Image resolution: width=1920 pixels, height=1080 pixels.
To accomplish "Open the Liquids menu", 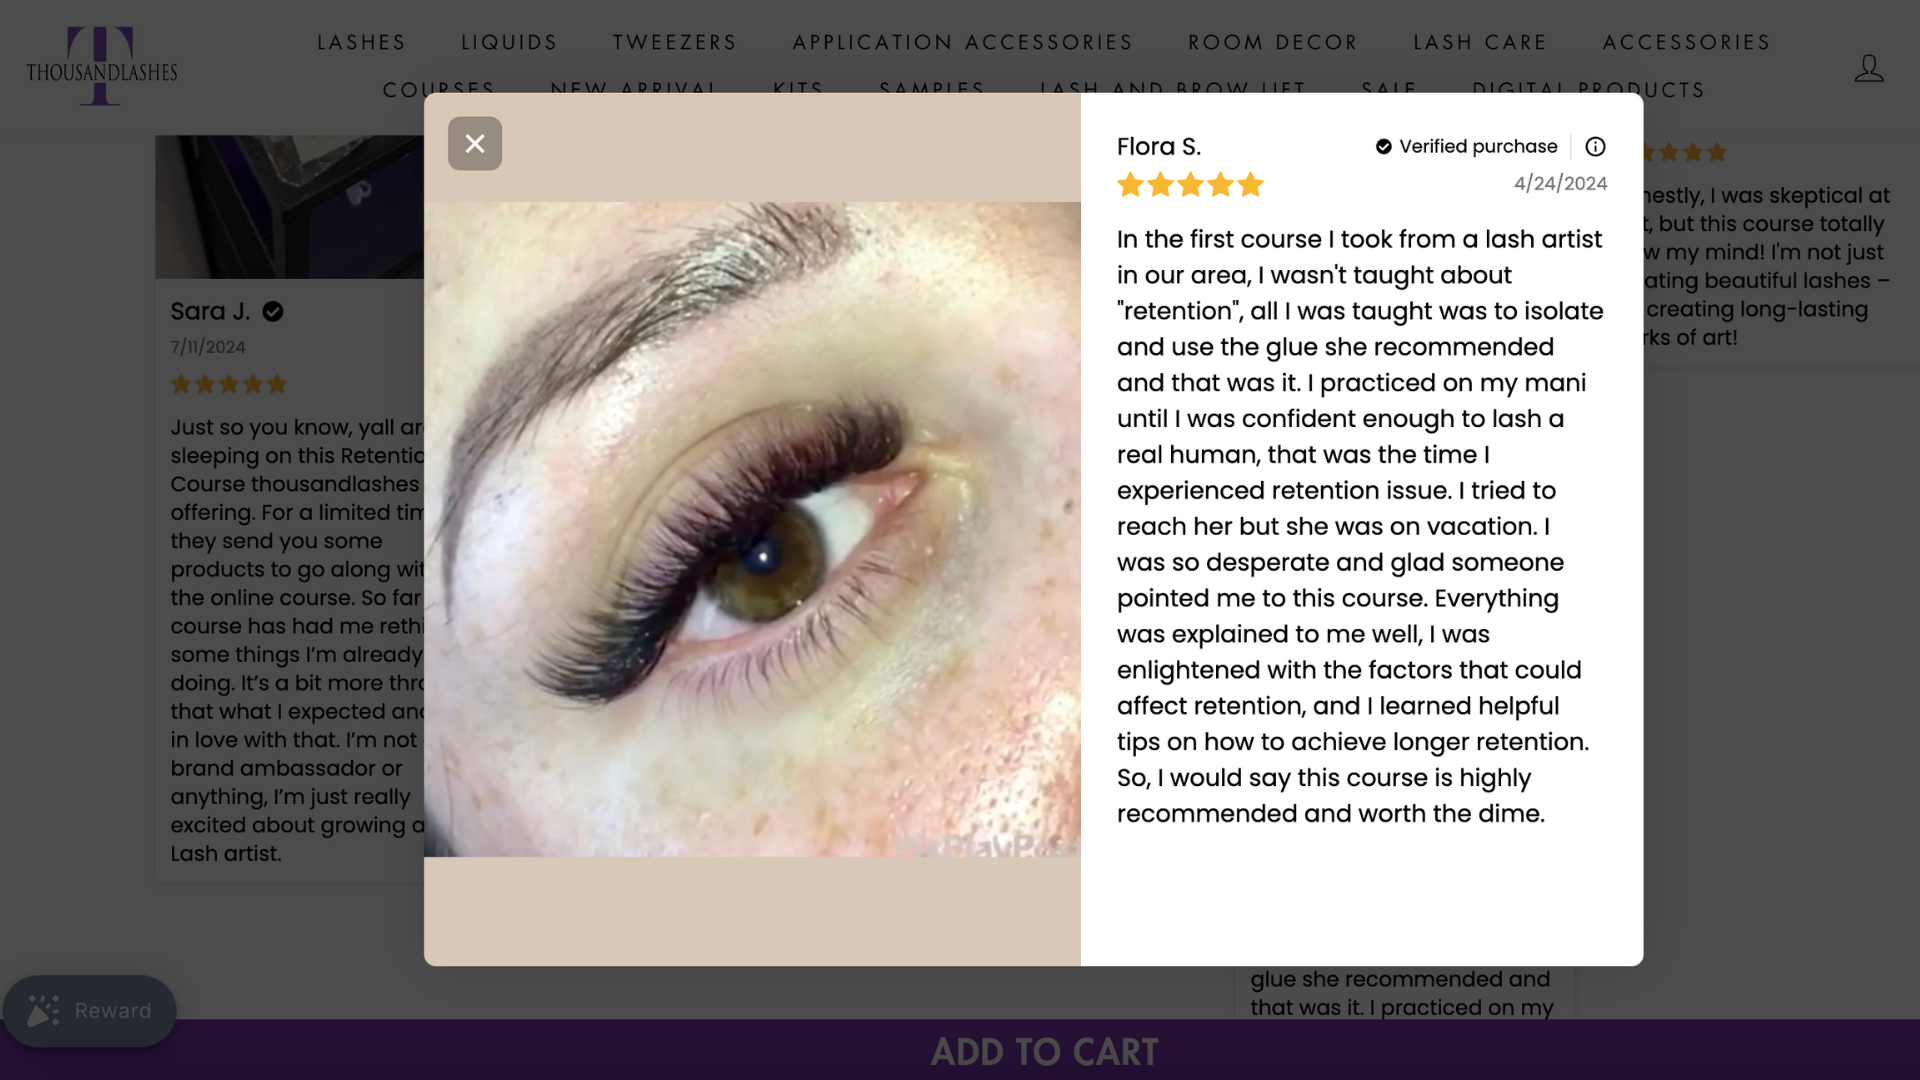I will pos(509,42).
